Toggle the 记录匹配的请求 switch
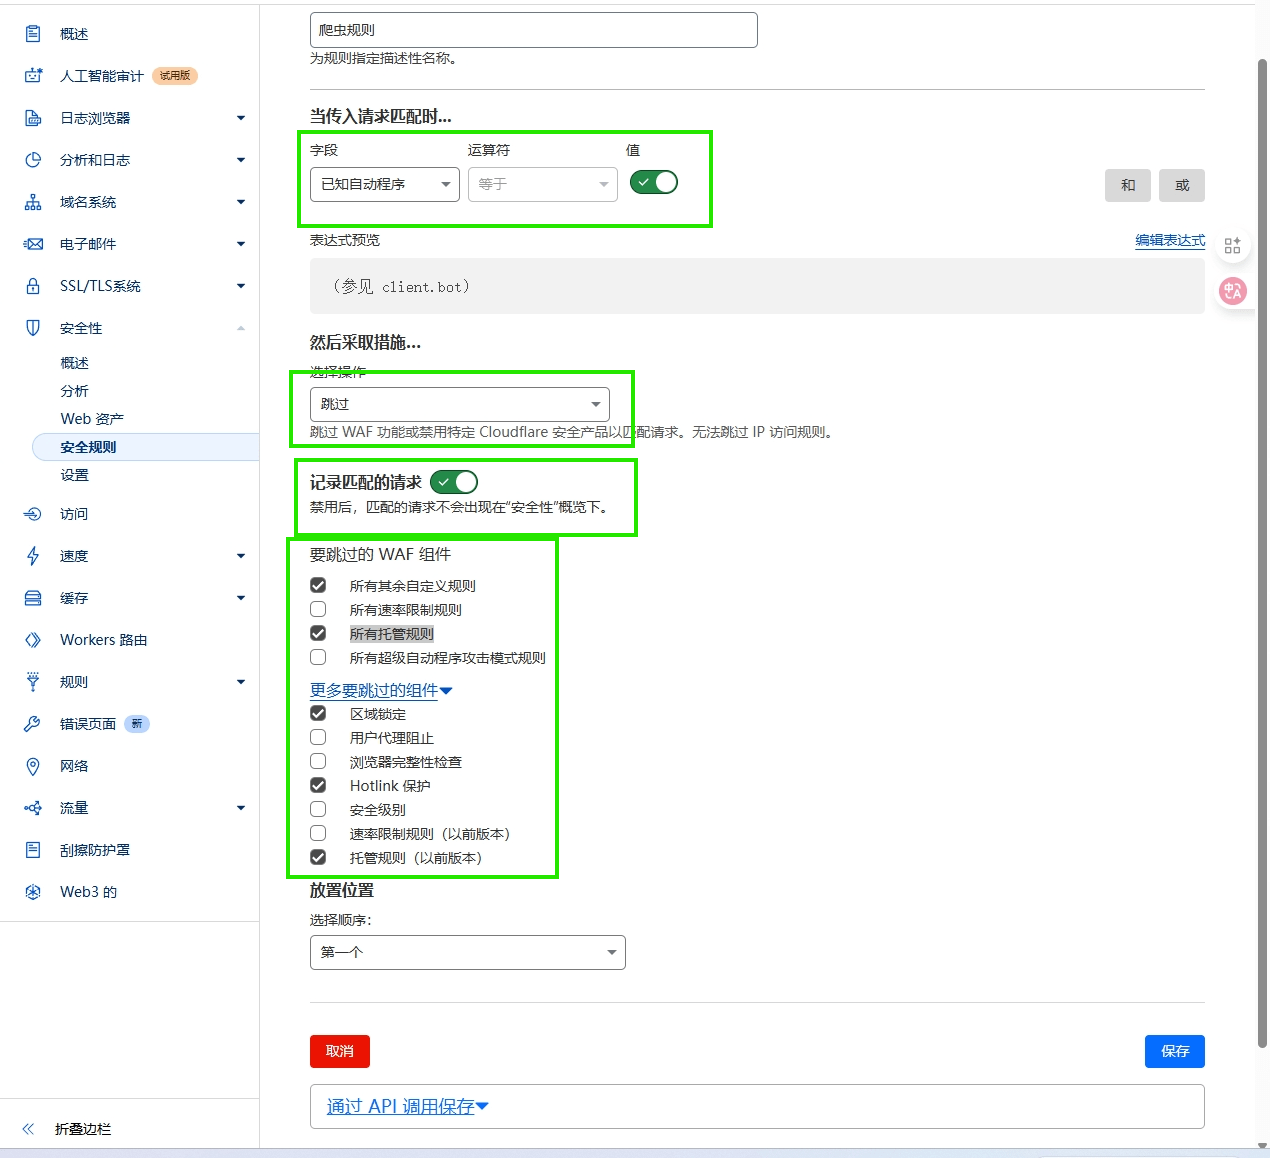This screenshot has width=1270, height=1158. (x=454, y=482)
